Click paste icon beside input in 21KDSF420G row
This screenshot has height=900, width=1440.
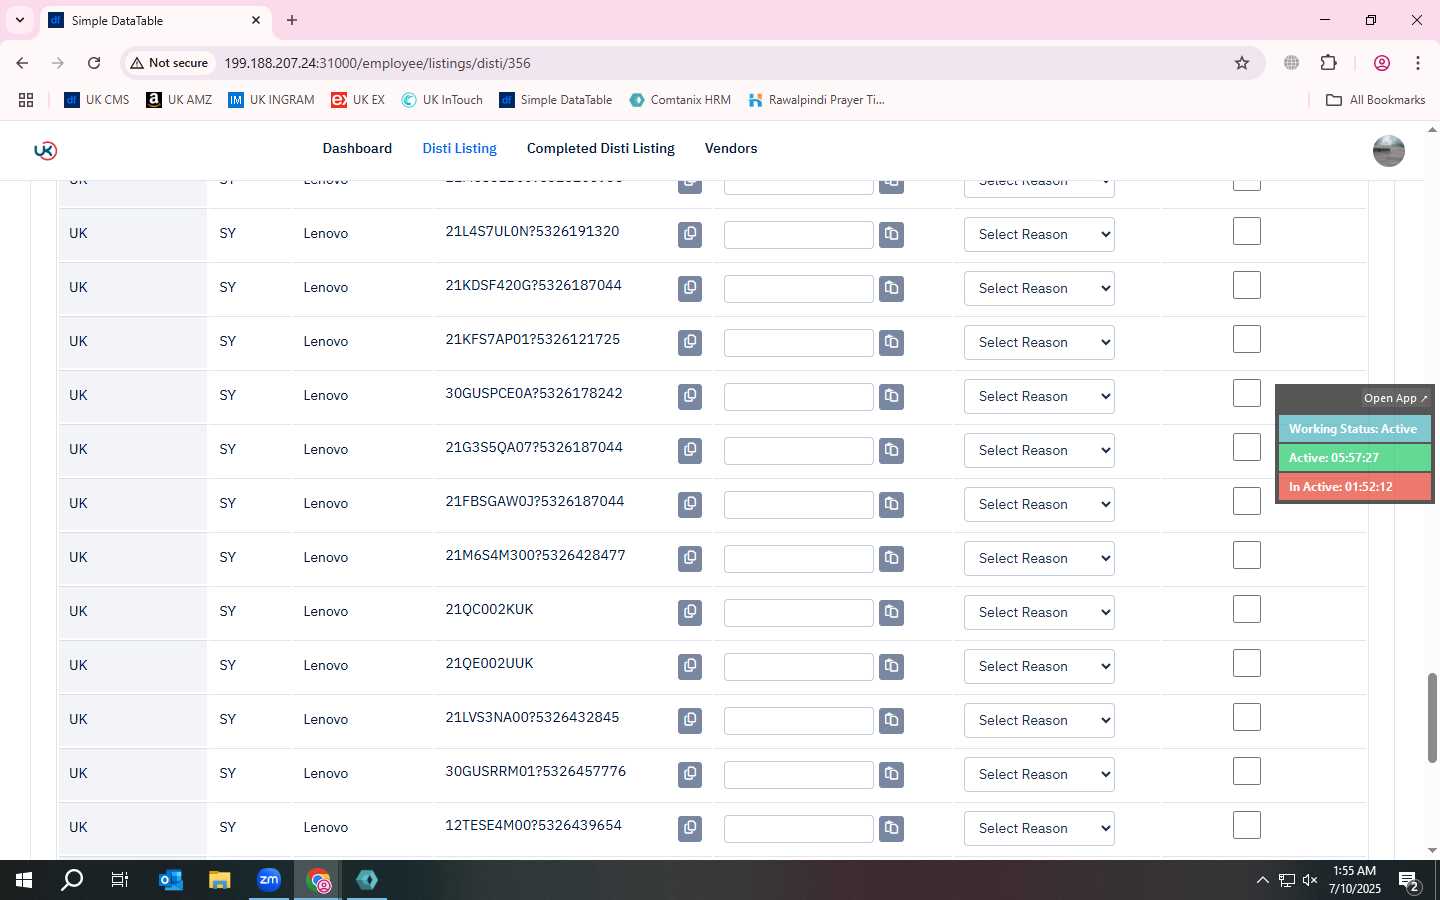coord(892,288)
